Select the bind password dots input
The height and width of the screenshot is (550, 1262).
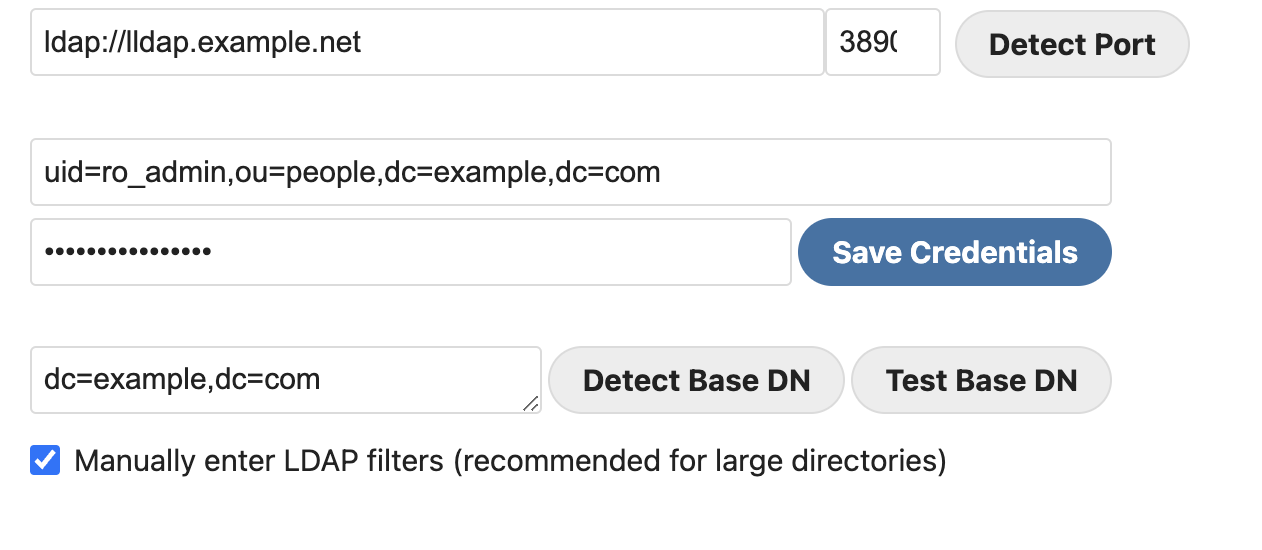coord(410,252)
